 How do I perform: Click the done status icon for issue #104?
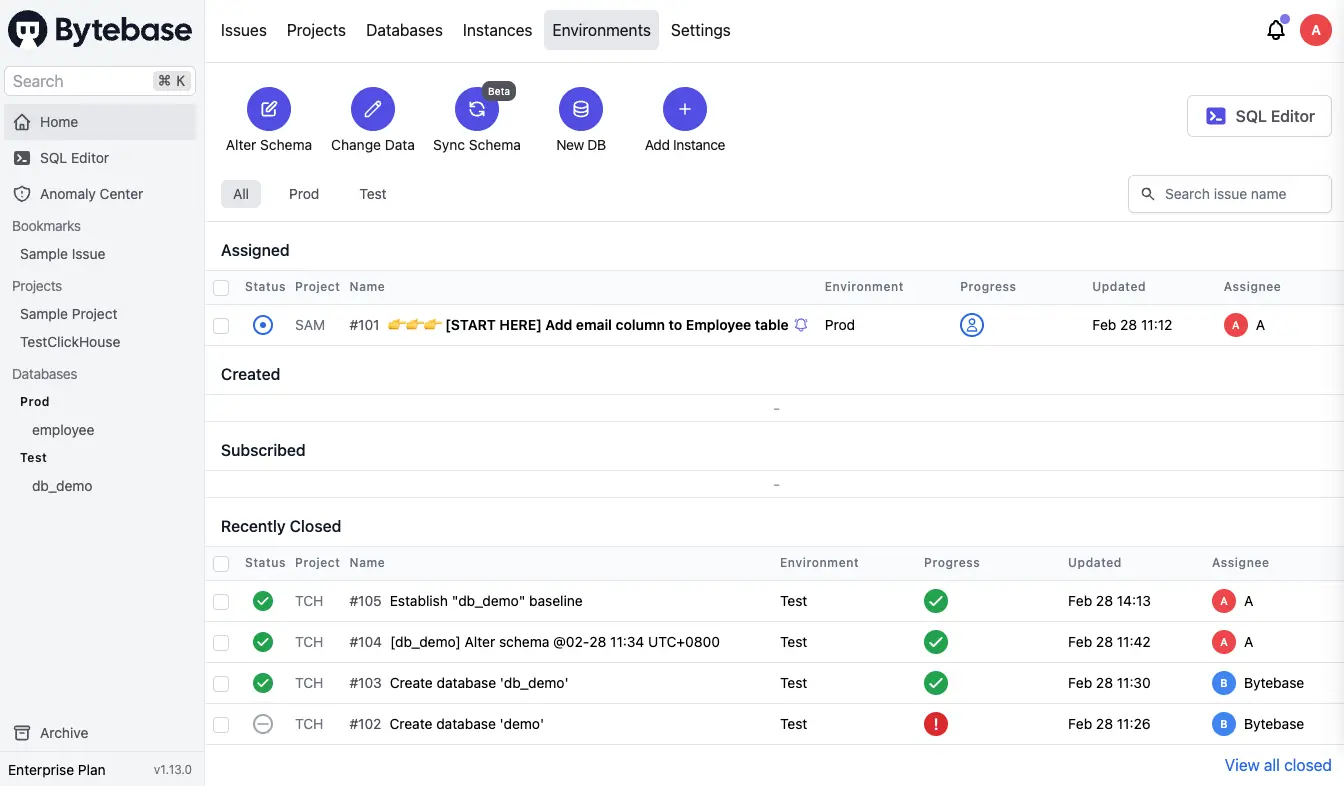263,642
